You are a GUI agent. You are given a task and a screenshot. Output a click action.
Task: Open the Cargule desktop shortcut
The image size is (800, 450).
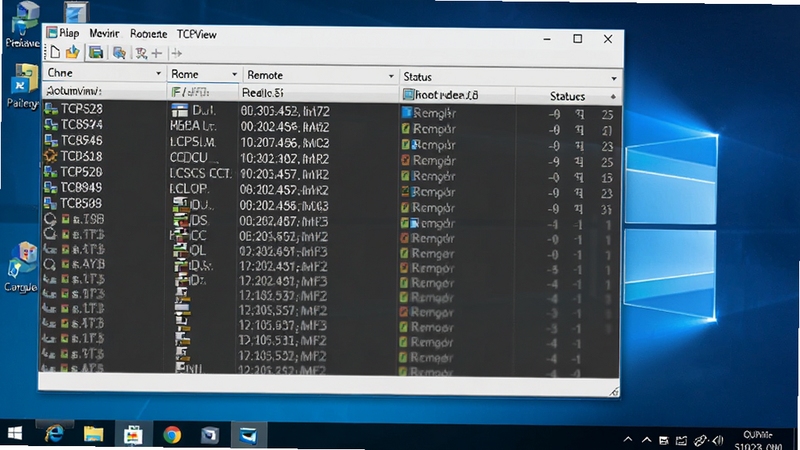[21, 266]
